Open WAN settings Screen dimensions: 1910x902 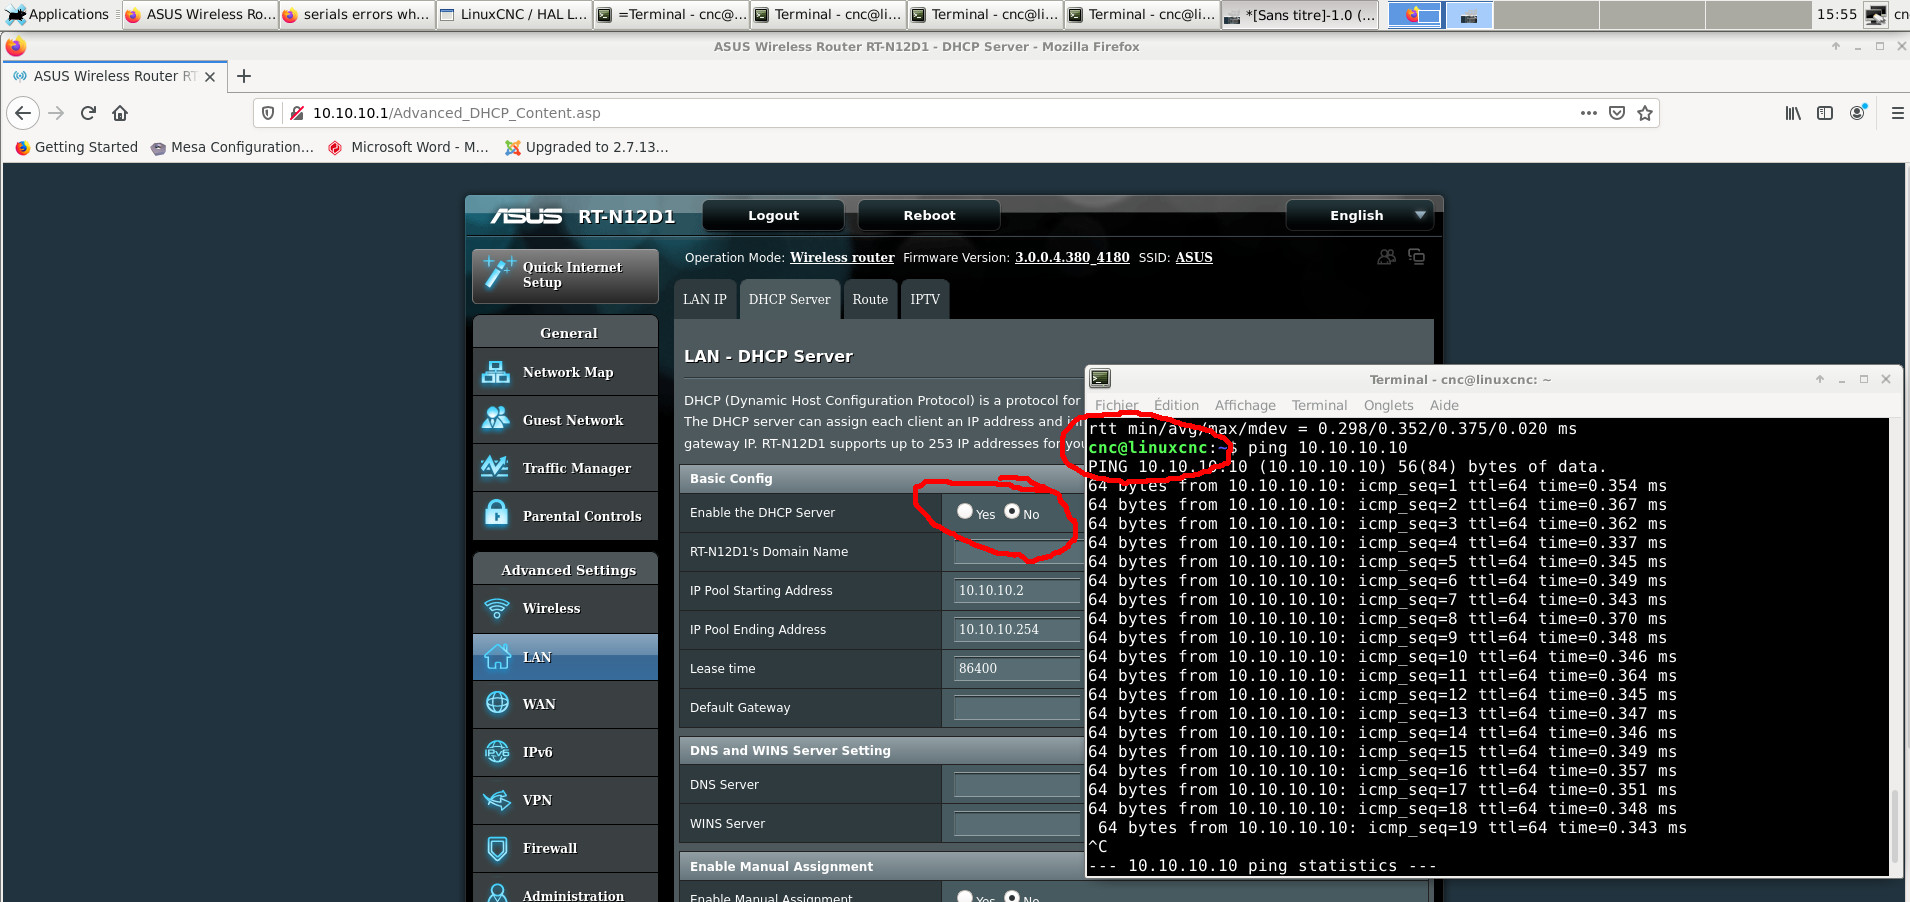point(565,704)
